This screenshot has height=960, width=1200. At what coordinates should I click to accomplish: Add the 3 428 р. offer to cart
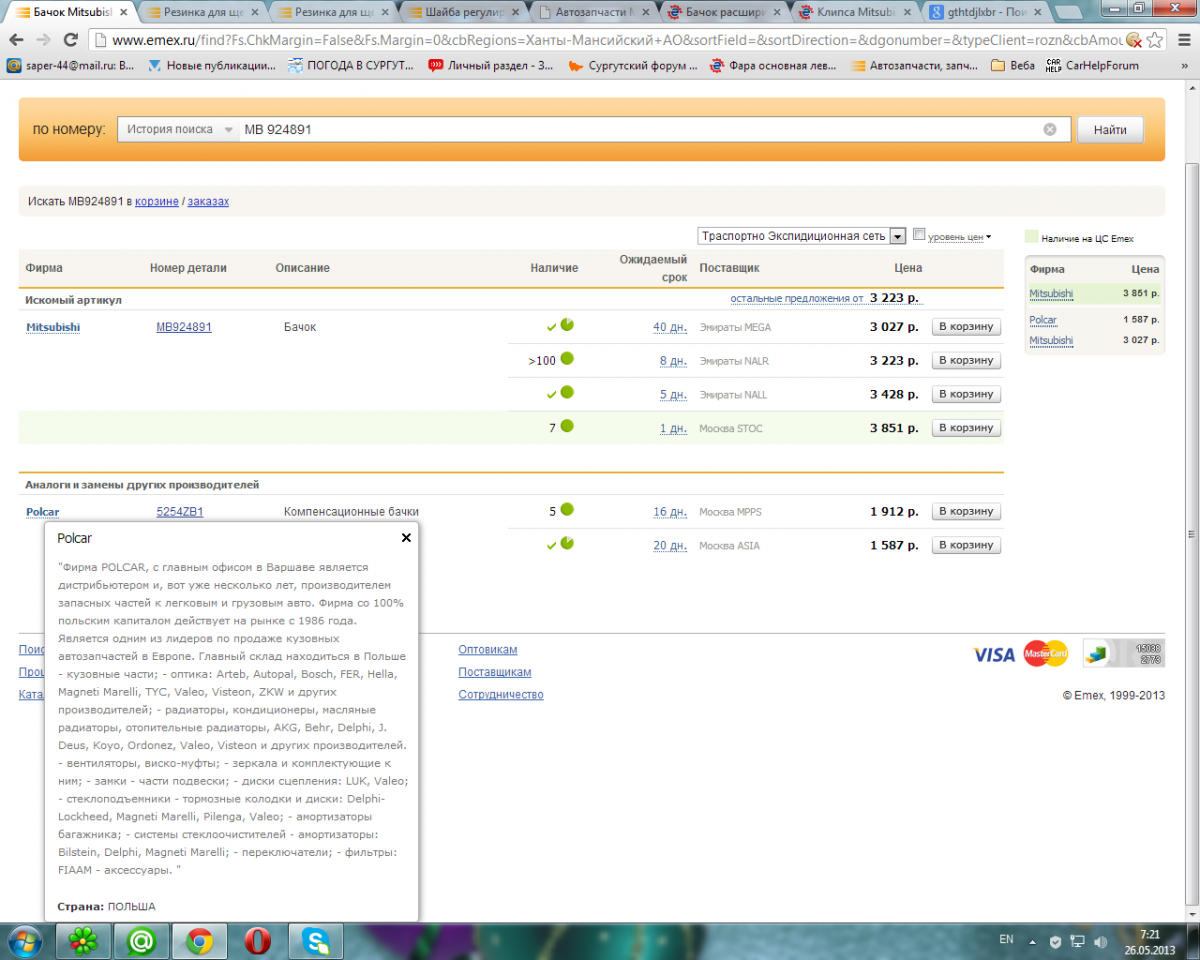[x=966, y=394]
